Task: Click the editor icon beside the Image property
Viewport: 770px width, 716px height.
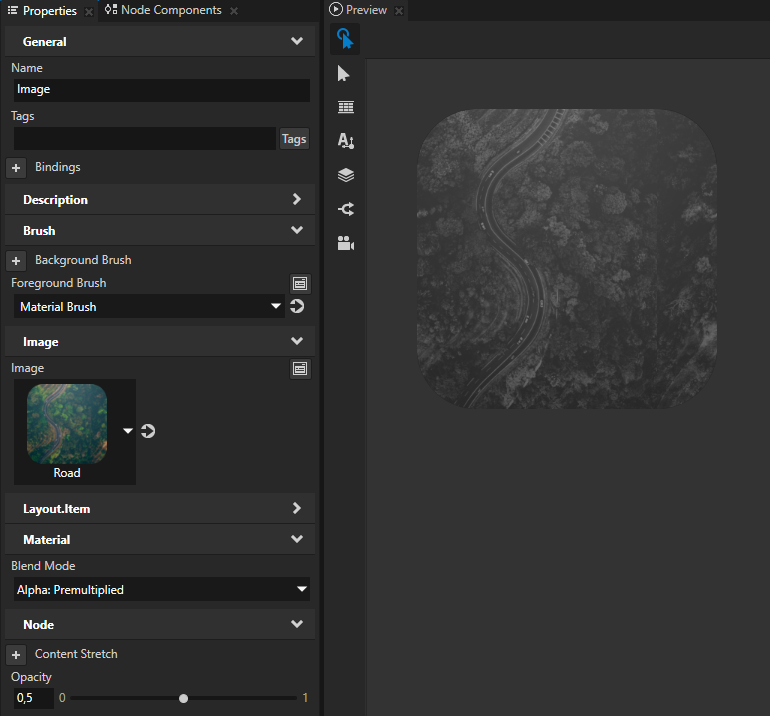Action: click(300, 369)
